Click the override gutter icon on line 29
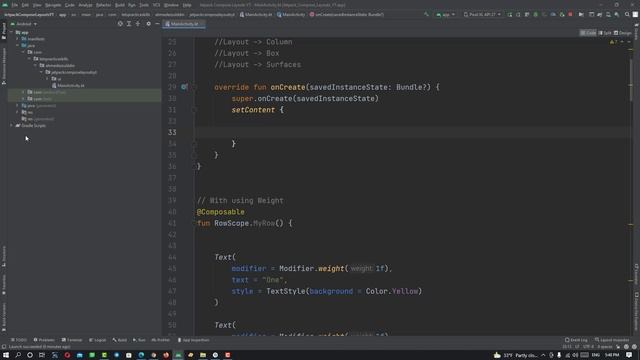The height and width of the screenshot is (360, 640). 184,87
